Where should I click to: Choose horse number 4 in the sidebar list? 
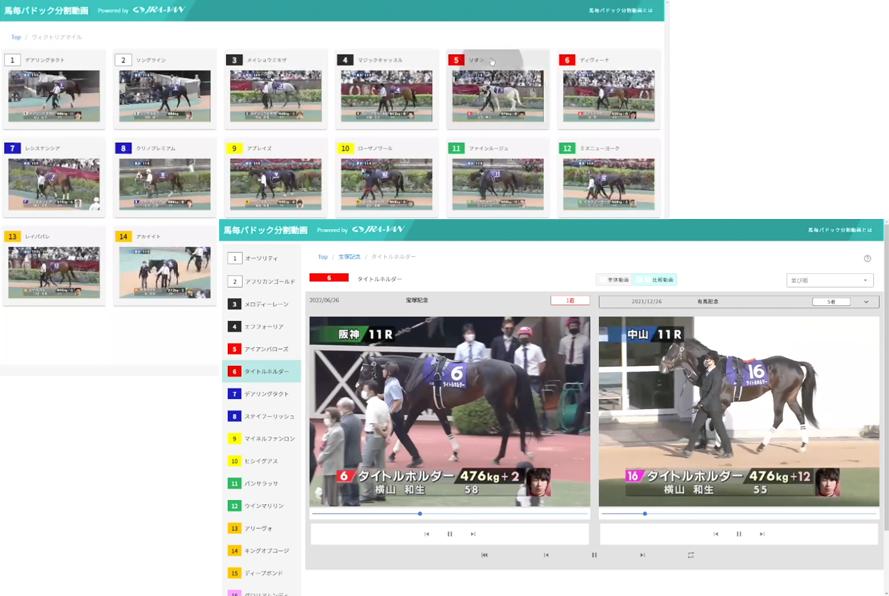click(x=261, y=327)
